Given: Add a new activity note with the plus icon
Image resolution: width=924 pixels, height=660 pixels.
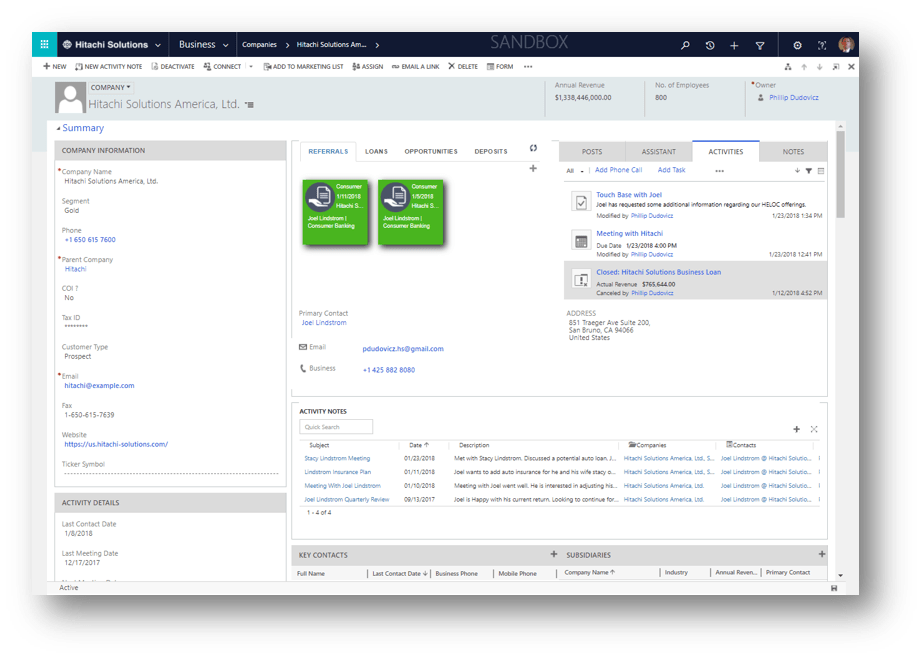Looking at the screenshot, I should coord(796,429).
